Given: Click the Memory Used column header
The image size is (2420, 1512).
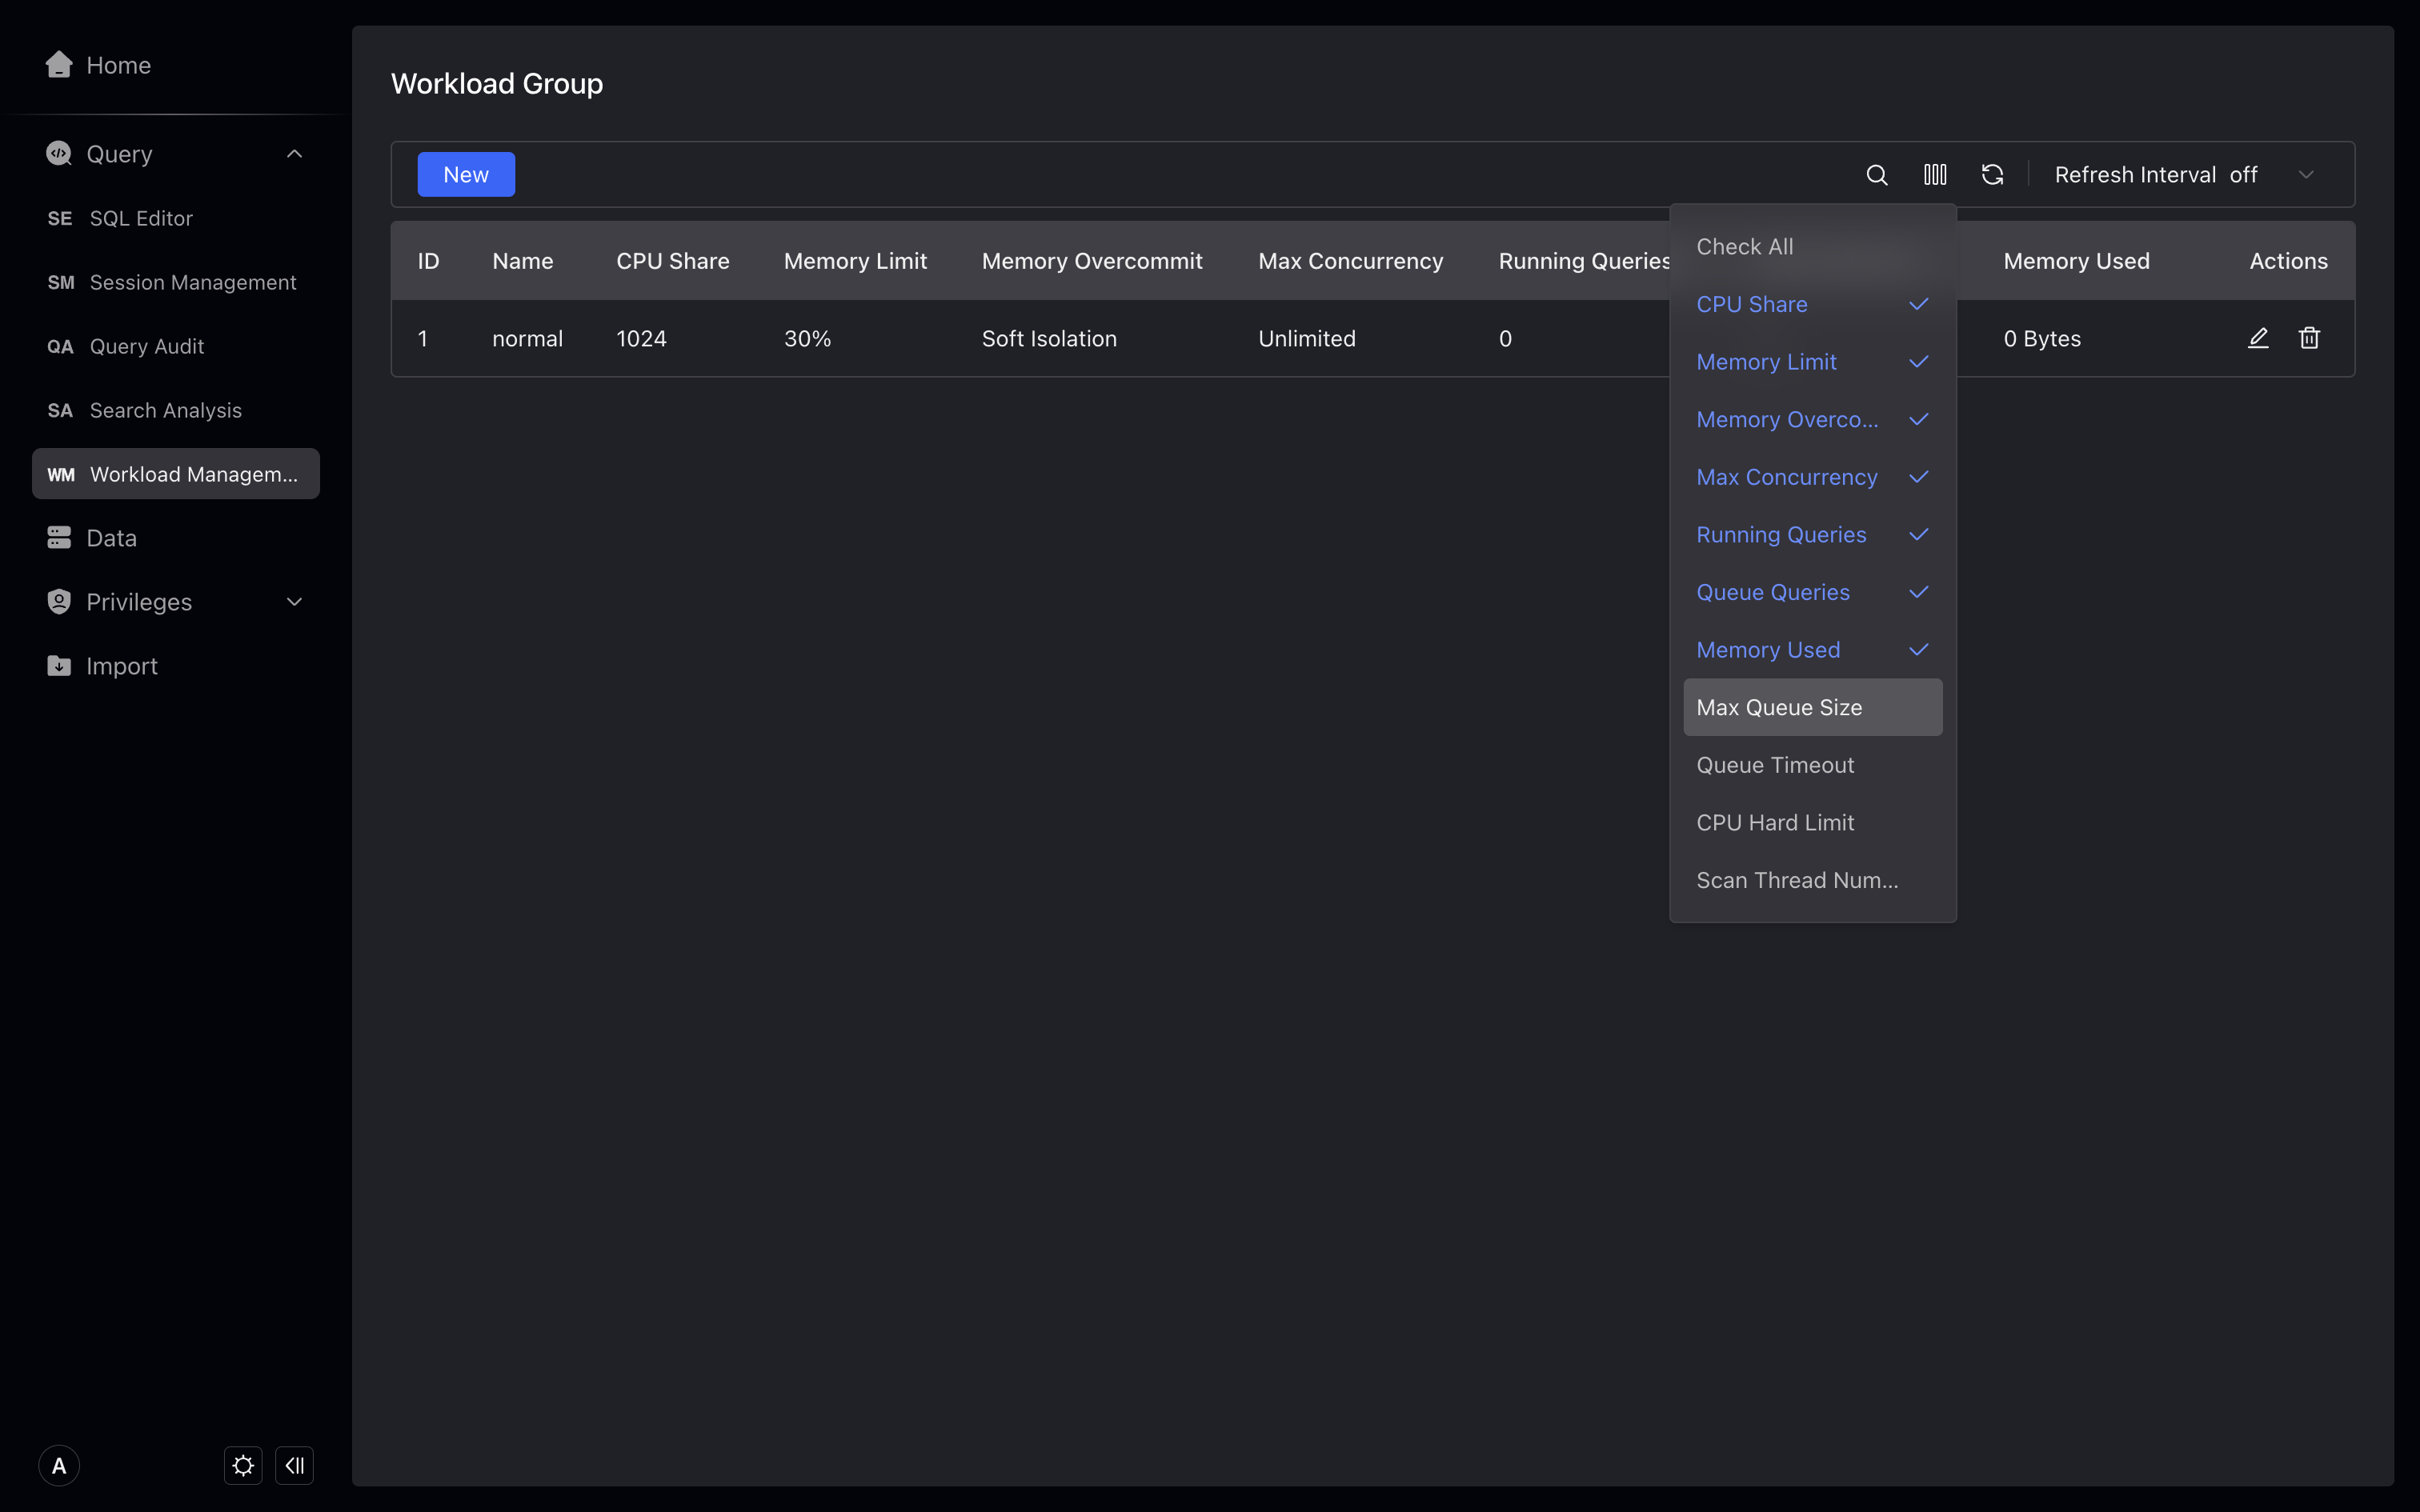Looking at the screenshot, I should tap(2076, 261).
